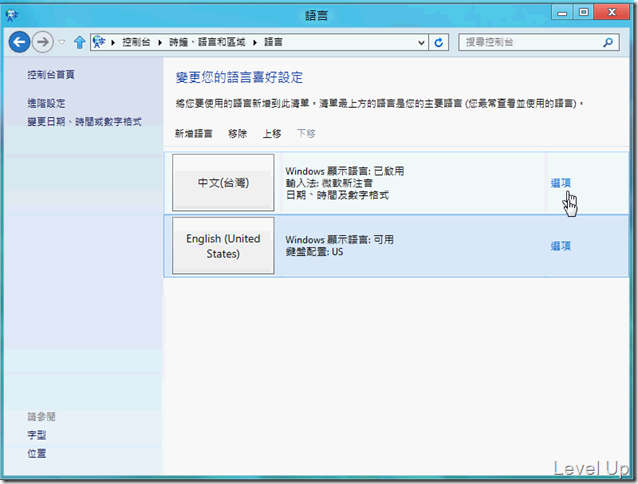Screen dimensions: 638x484
Task: Open the address bar history dropdown
Action: click(422, 42)
